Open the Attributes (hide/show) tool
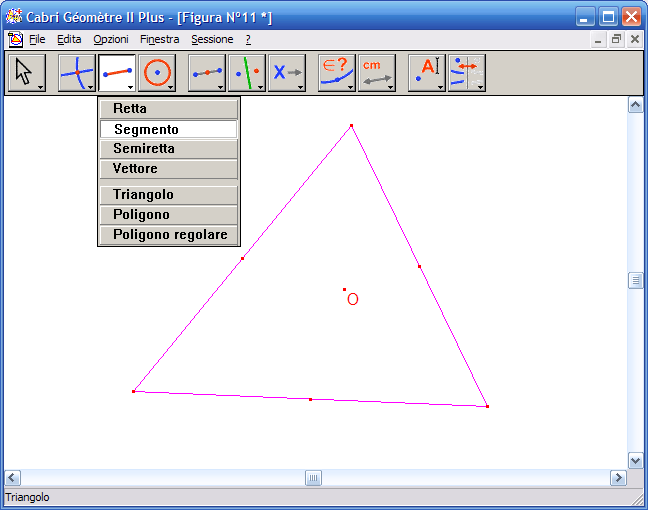 [x=467, y=73]
